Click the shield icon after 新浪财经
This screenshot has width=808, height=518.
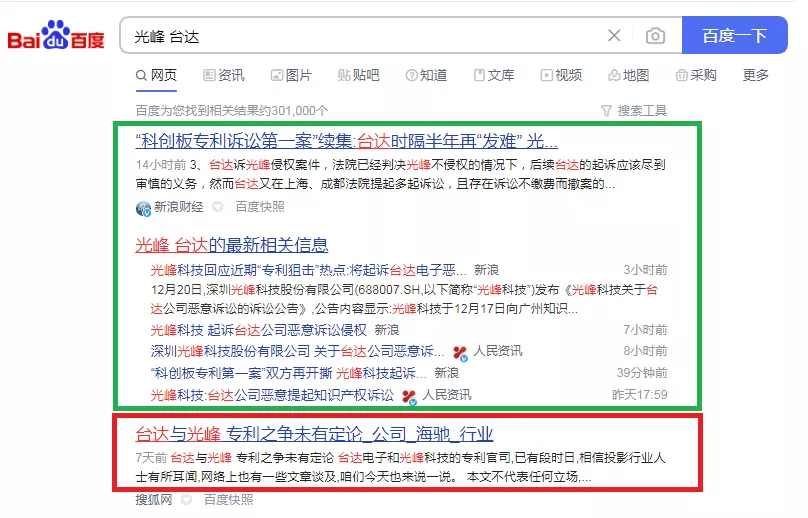[218, 207]
